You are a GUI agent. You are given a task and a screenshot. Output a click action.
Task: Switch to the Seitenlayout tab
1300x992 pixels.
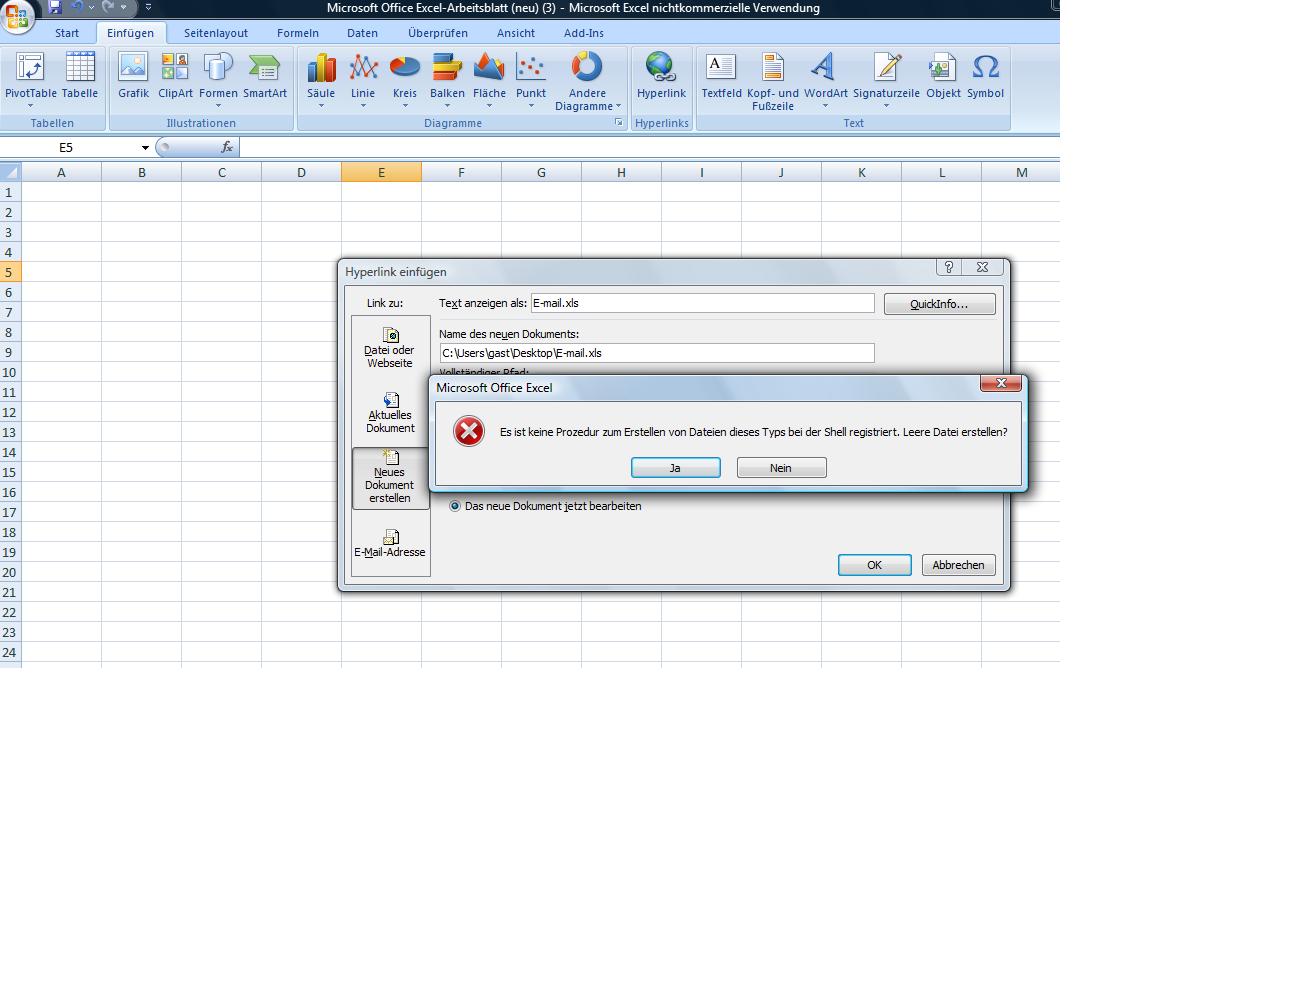[216, 33]
